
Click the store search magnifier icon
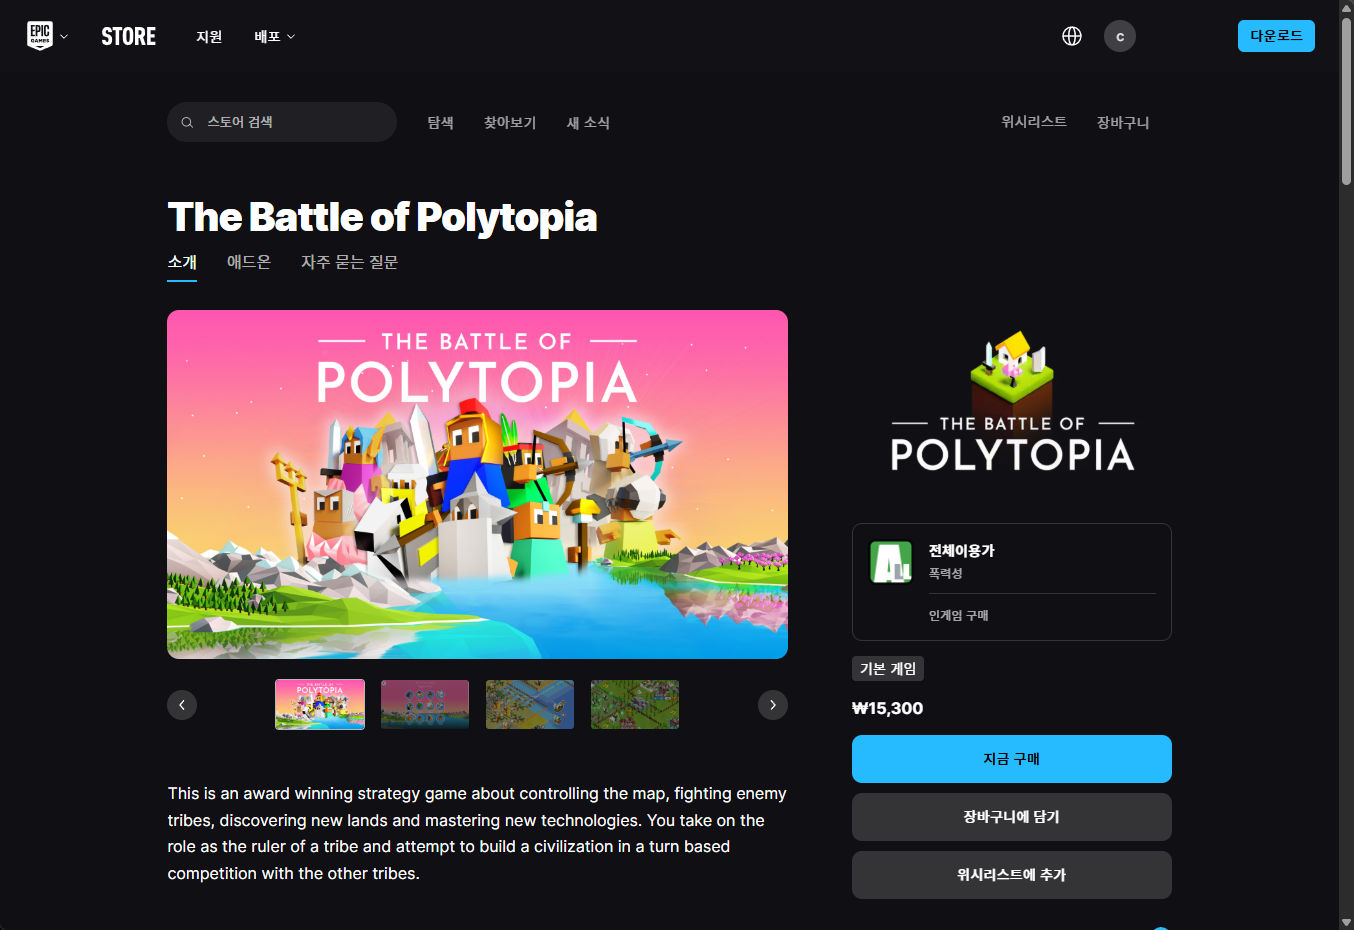187,122
